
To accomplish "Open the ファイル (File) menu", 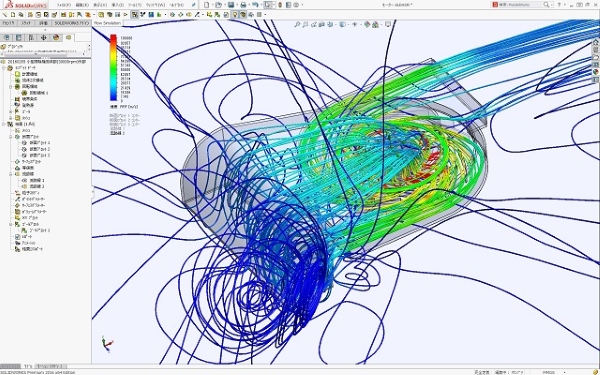I will click(64, 5).
